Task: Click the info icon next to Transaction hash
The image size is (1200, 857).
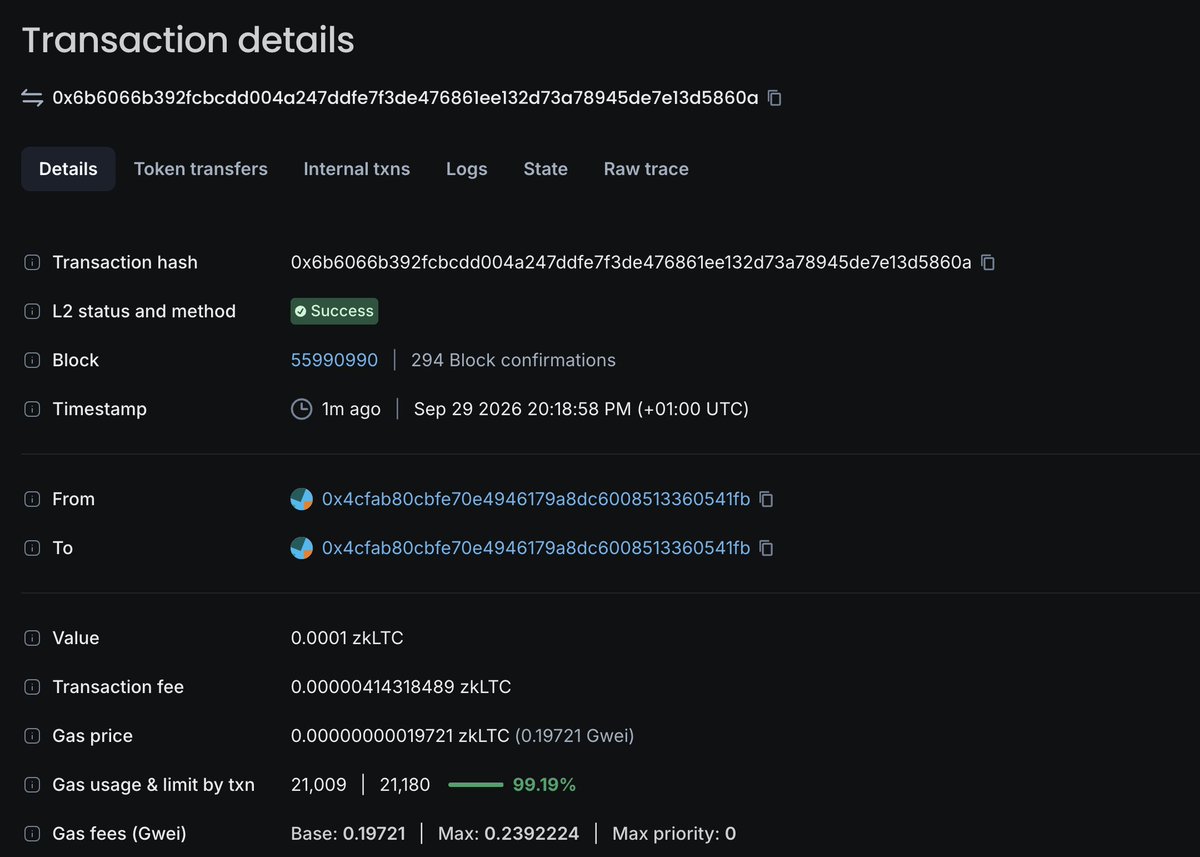Action: pyautogui.click(x=32, y=262)
